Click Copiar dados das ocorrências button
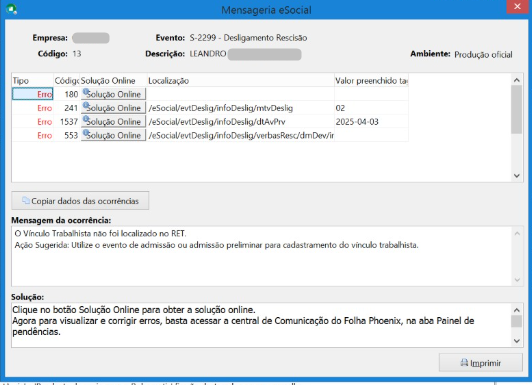The image size is (532, 385). click(80, 201)
